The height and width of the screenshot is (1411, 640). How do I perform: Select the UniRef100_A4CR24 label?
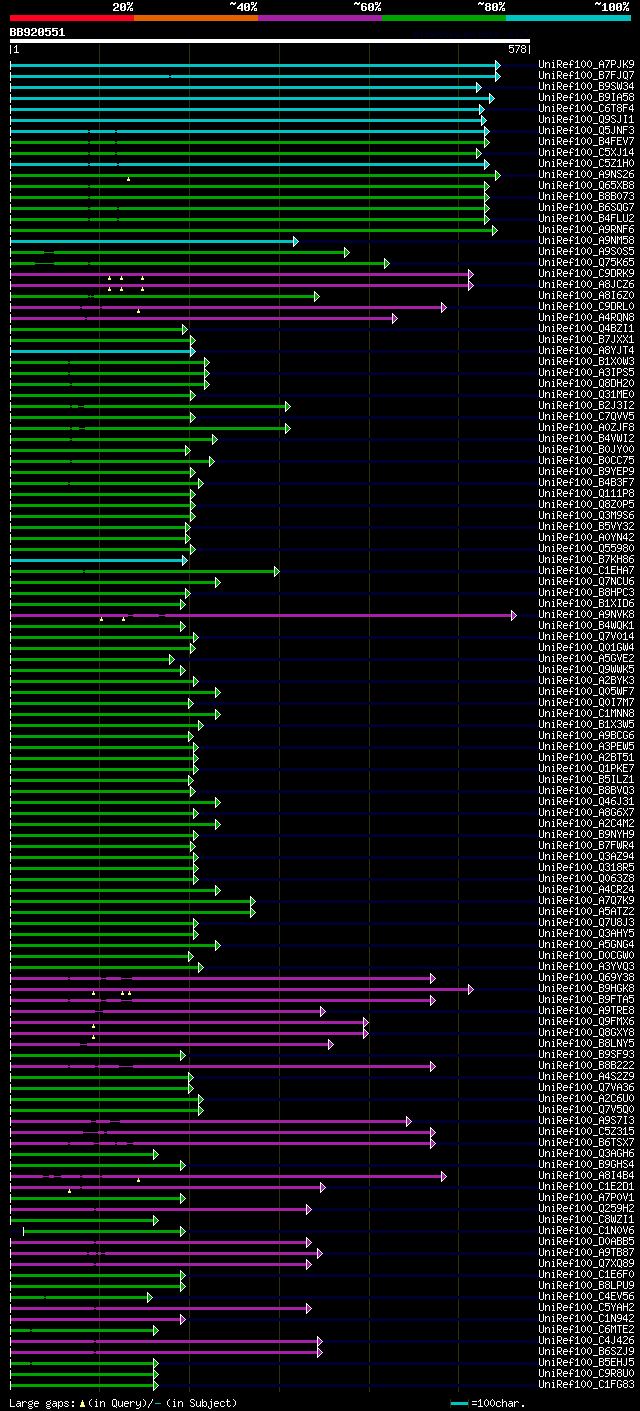tap(586, 890)
